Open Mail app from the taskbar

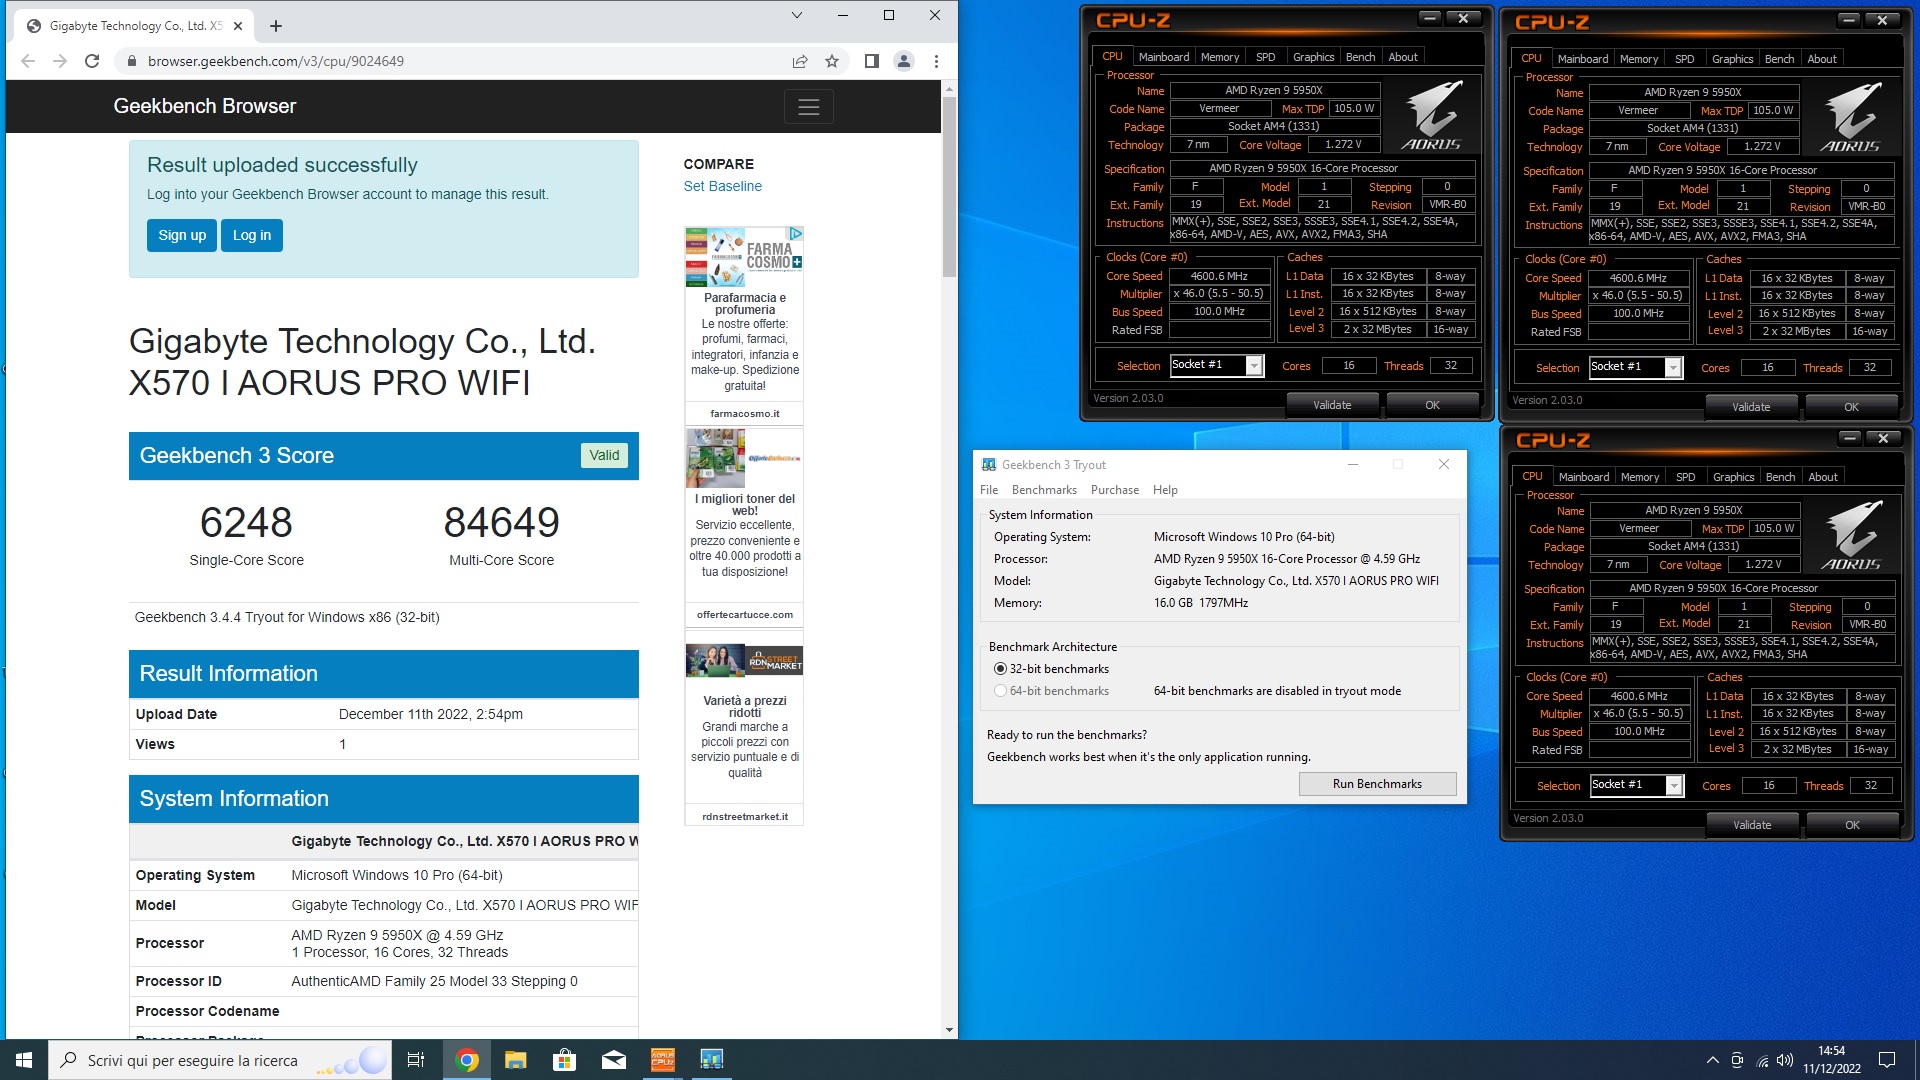click(613, 1060)
